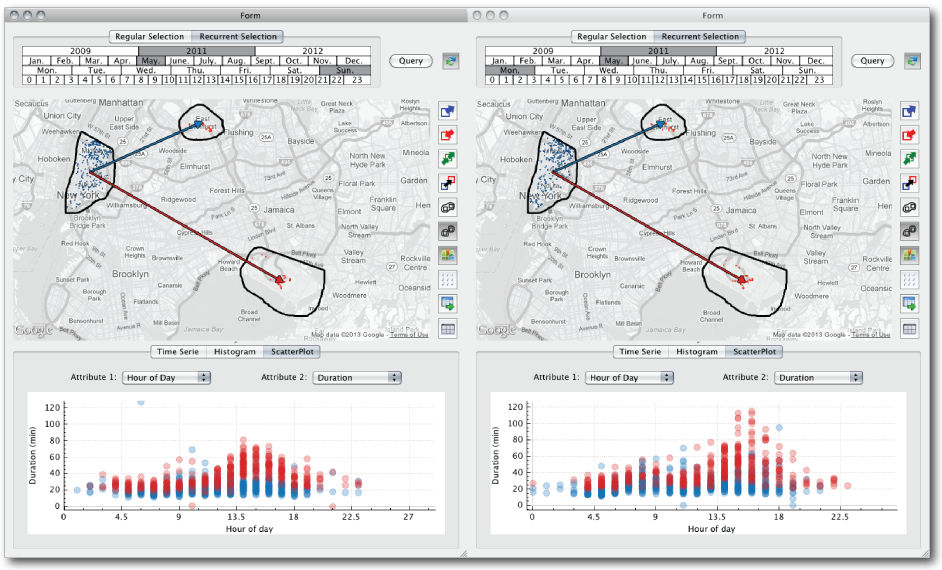Open Attribute 2 Duration dropdown in left window
The height and width of the screenshot is (570, 942).
[357, 378]
